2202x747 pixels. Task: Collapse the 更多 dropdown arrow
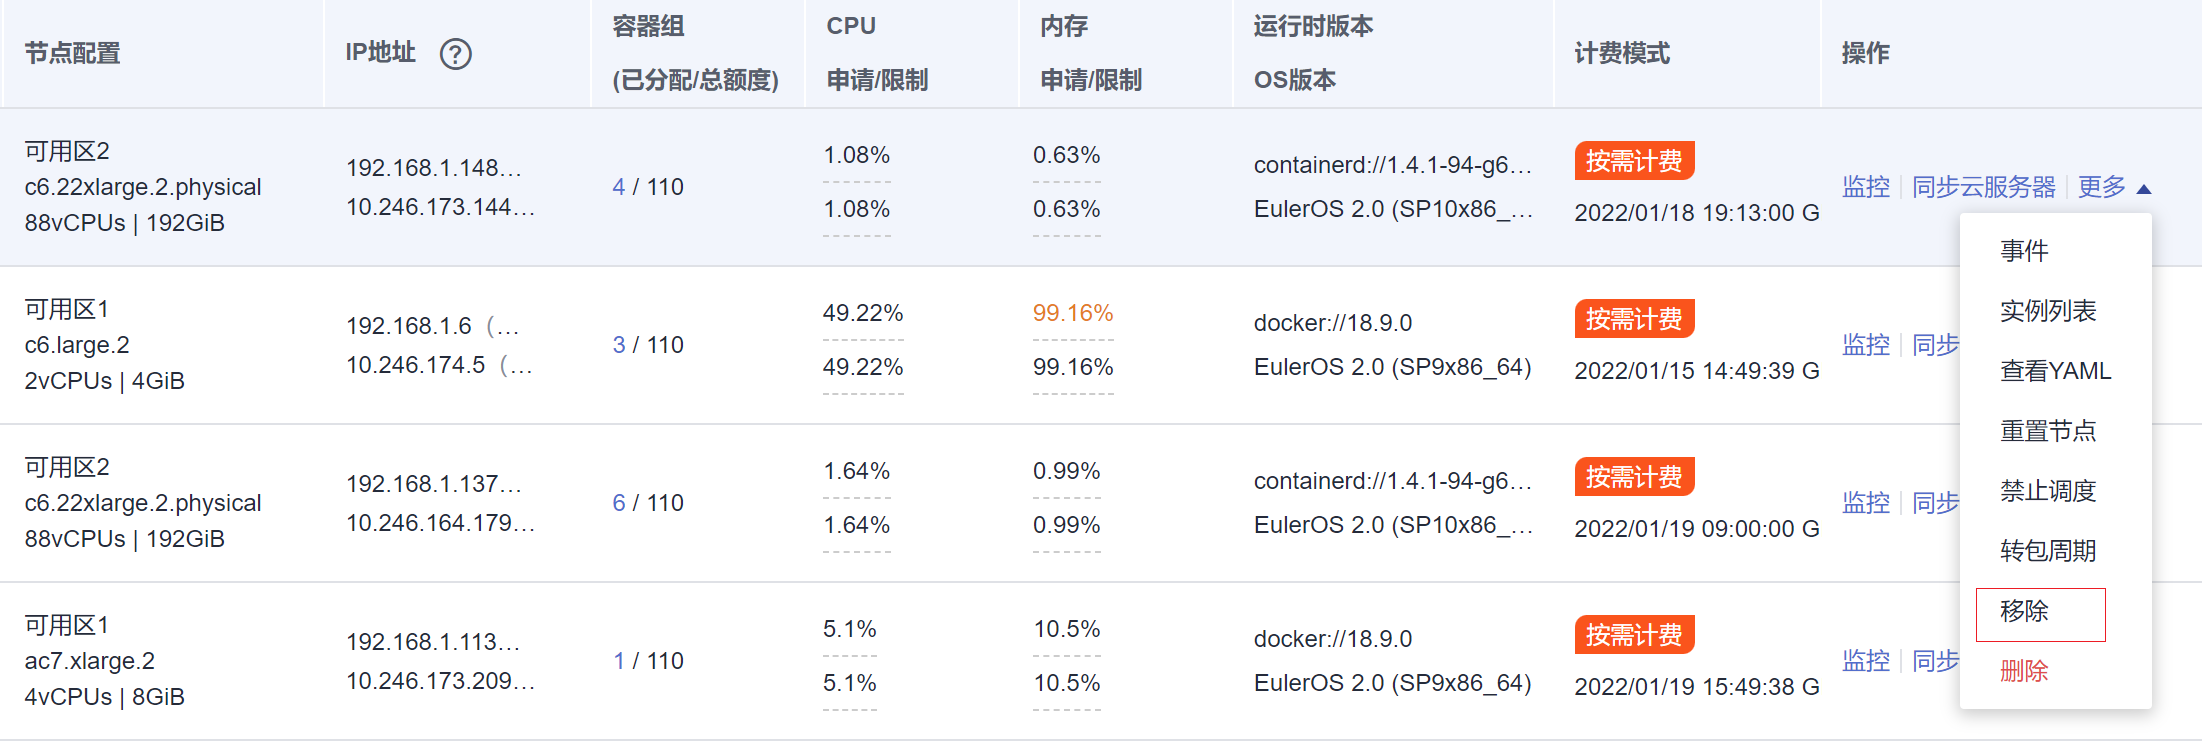[2143, 188]
